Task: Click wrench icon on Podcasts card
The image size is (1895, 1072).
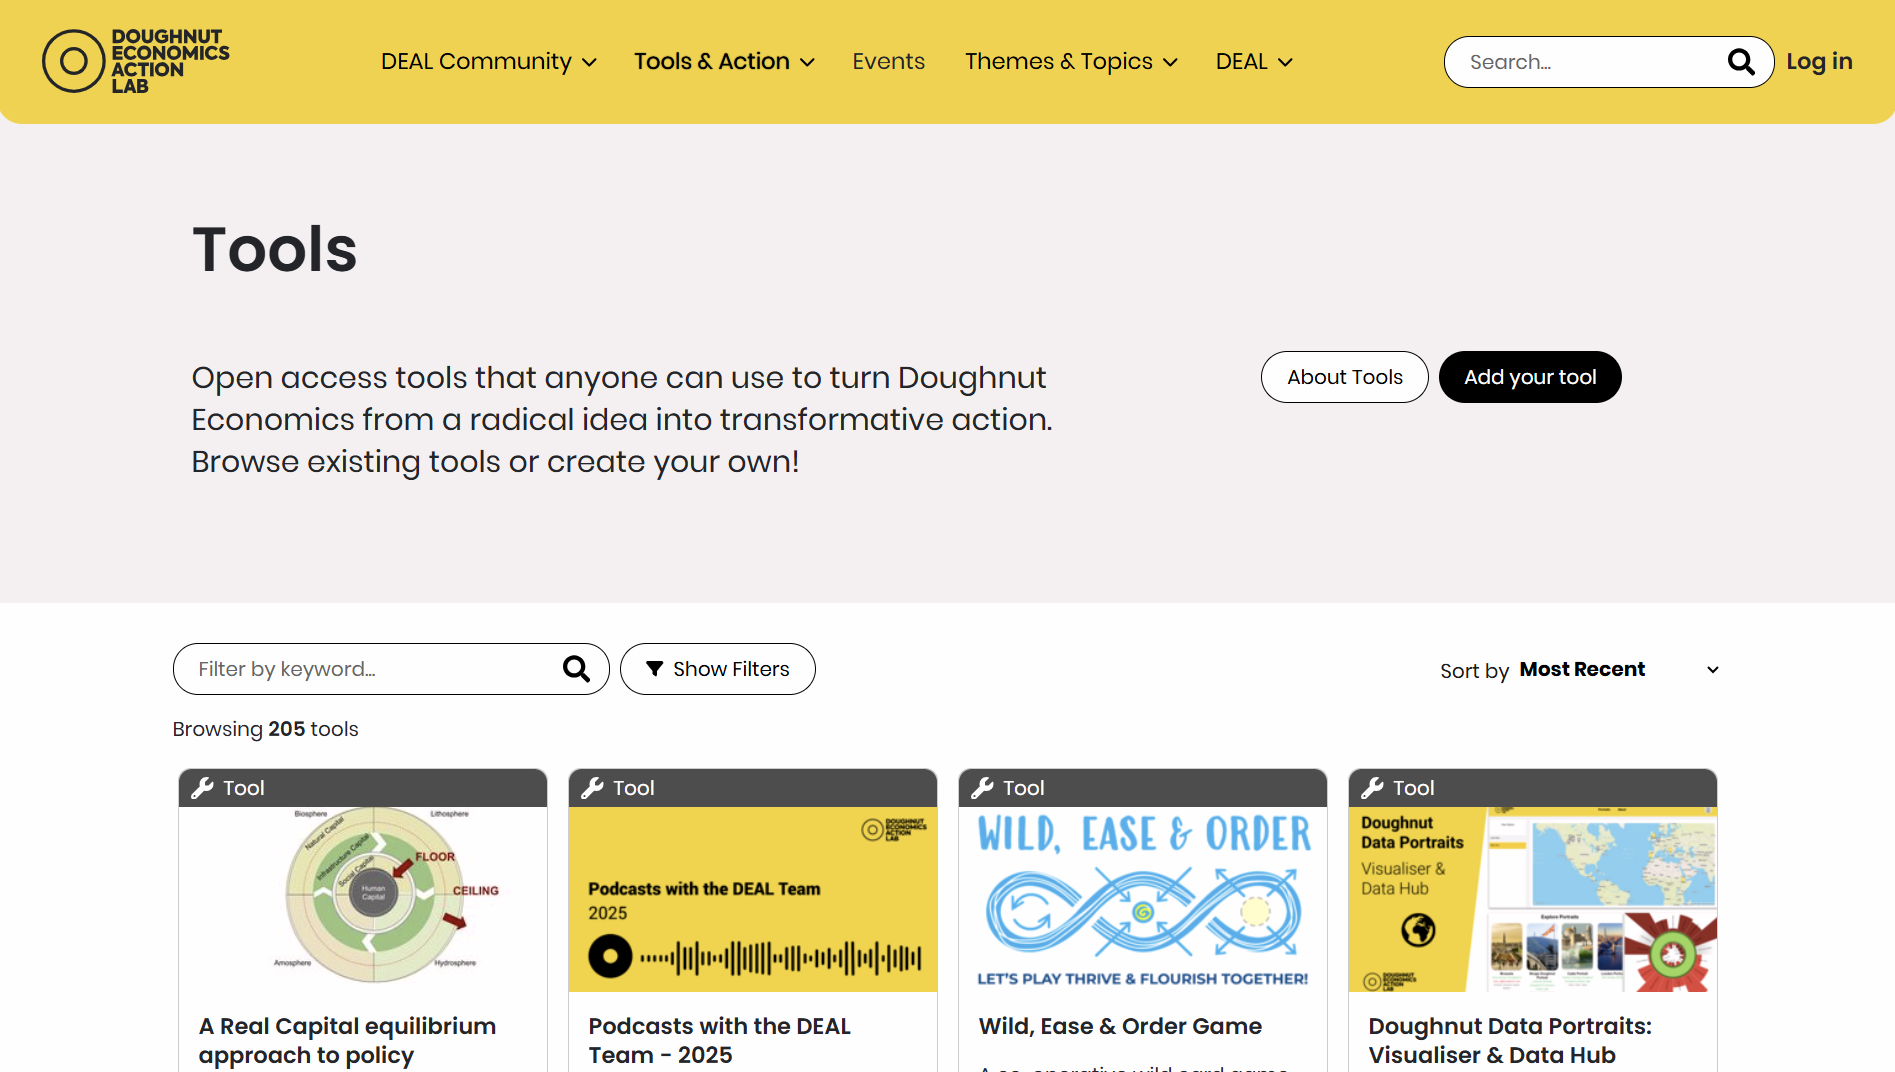Action: pos(593,788)
